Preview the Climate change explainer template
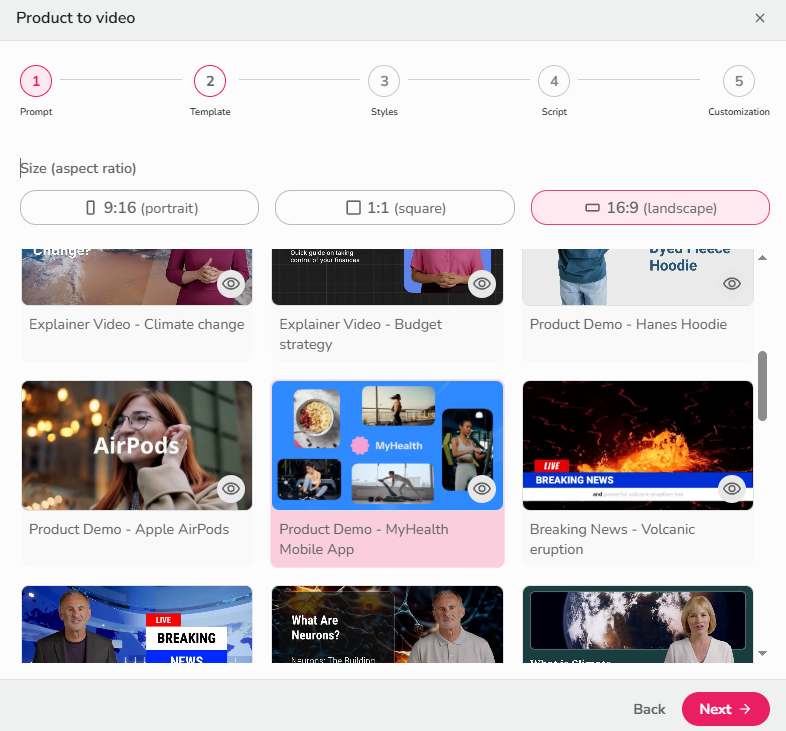Viewport: 786px width, 731px height. tap(231, 284)
